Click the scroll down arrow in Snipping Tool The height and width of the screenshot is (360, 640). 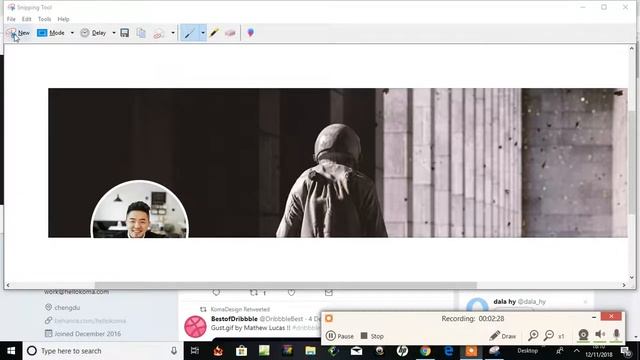(632, 278)
